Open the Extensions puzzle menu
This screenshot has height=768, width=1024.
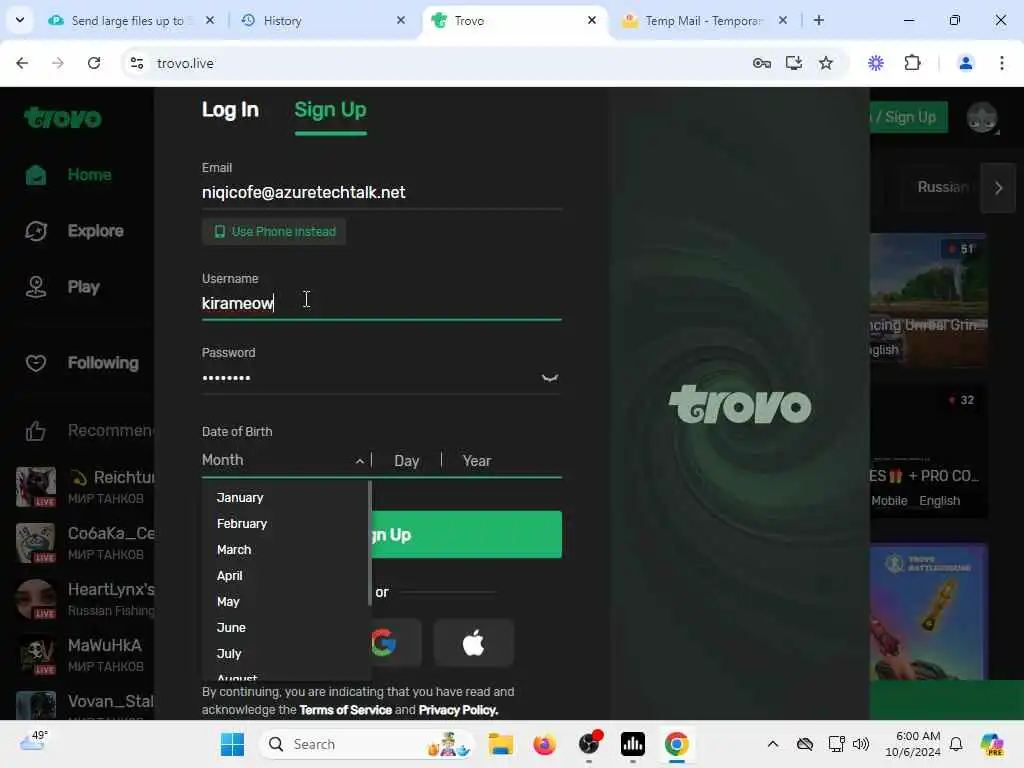pos(912,63)
